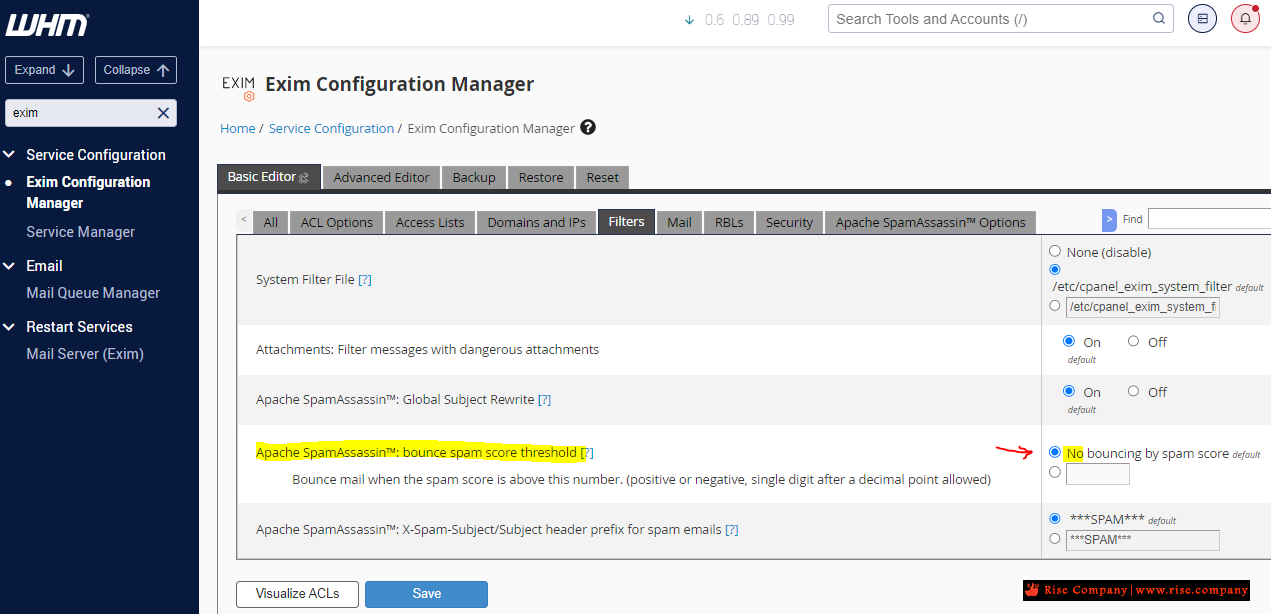Go to Home via the breadcrumb

pyautogui.click(x=238, y=128)
